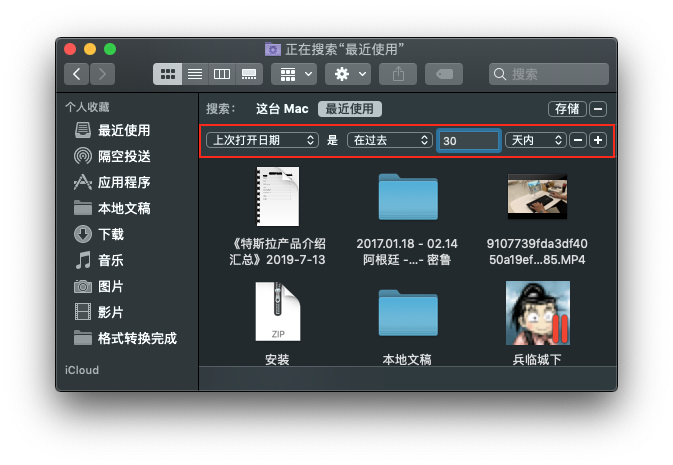Click the number field showing 30
The image size is (673, 465).
[469, 141]
